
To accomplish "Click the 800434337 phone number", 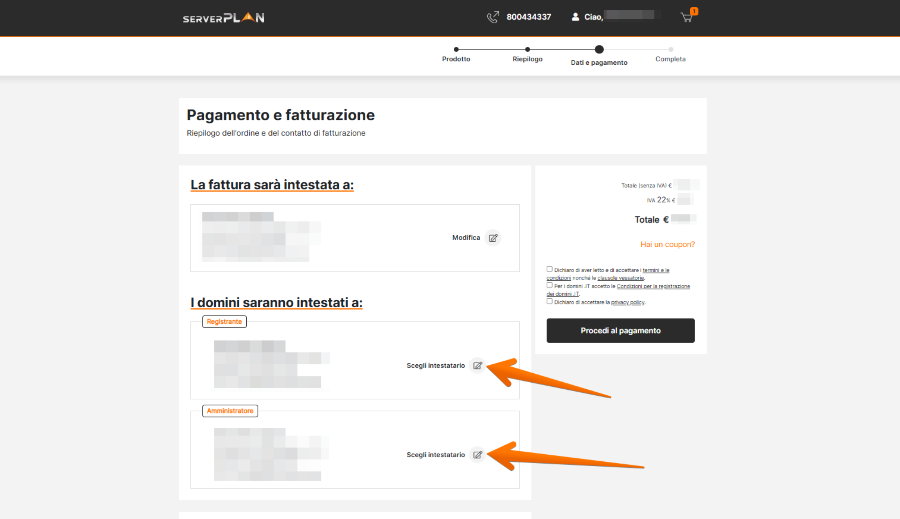I will pyautogui.click(x=528, y=17).
